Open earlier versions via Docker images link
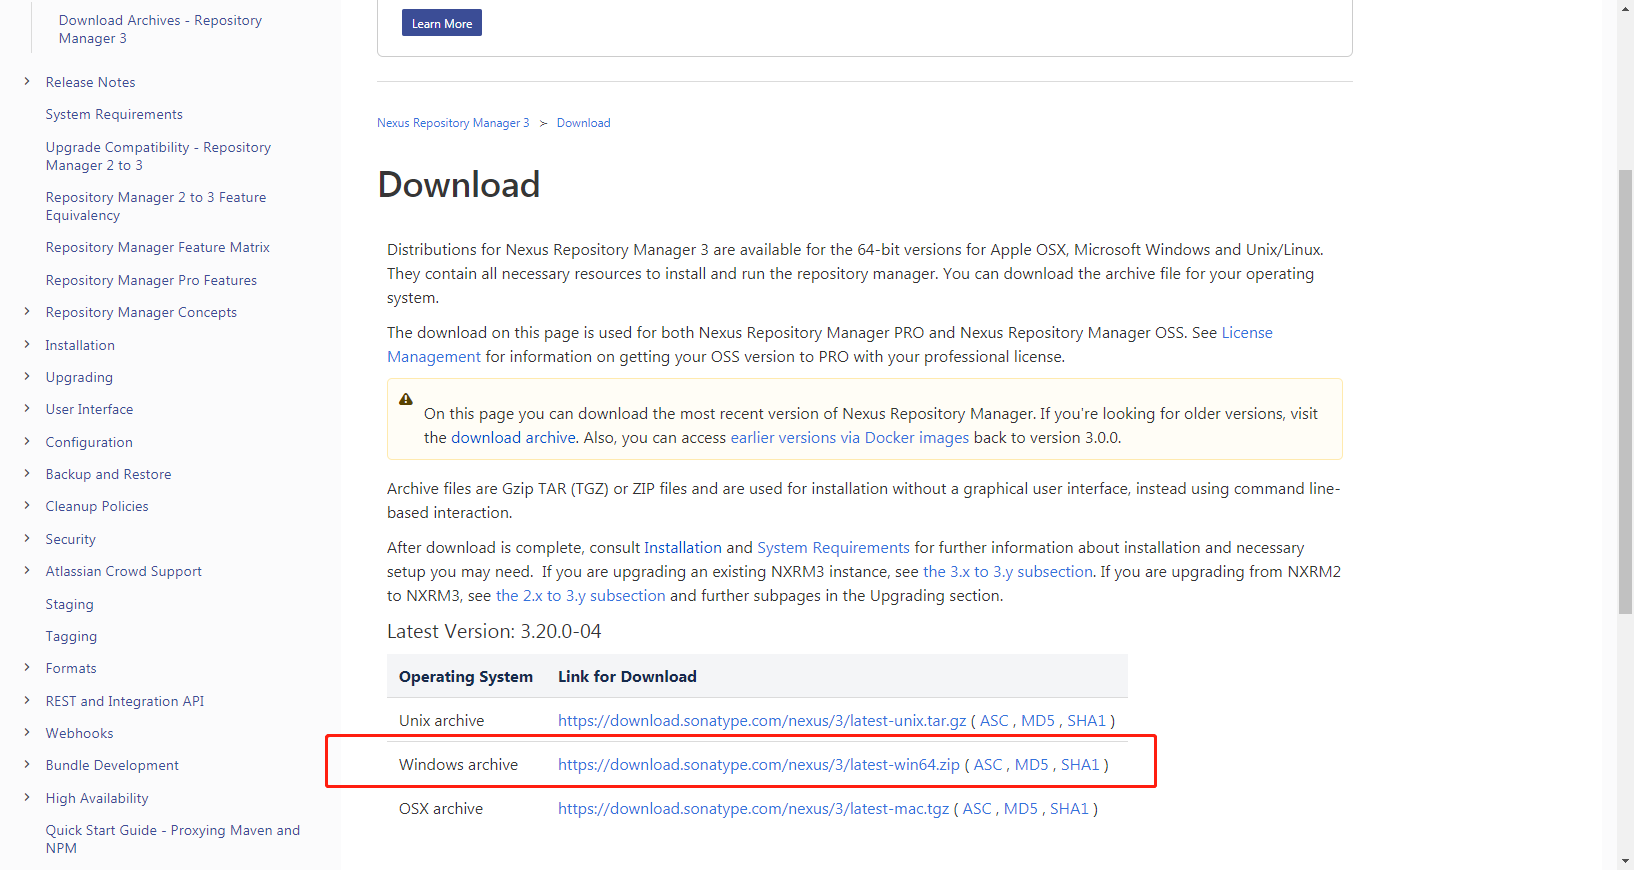This screenshot has height=870, width=1634. [850, 438]
